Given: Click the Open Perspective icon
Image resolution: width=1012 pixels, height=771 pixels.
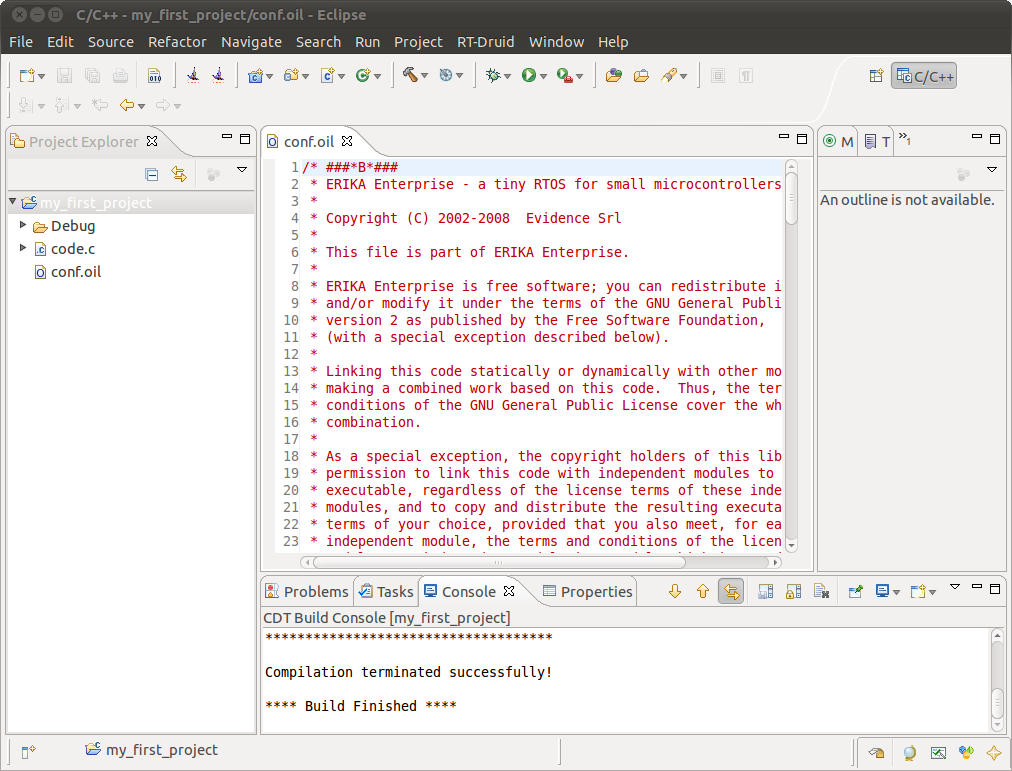Looking at the screenshot, I should pos(876,75).
